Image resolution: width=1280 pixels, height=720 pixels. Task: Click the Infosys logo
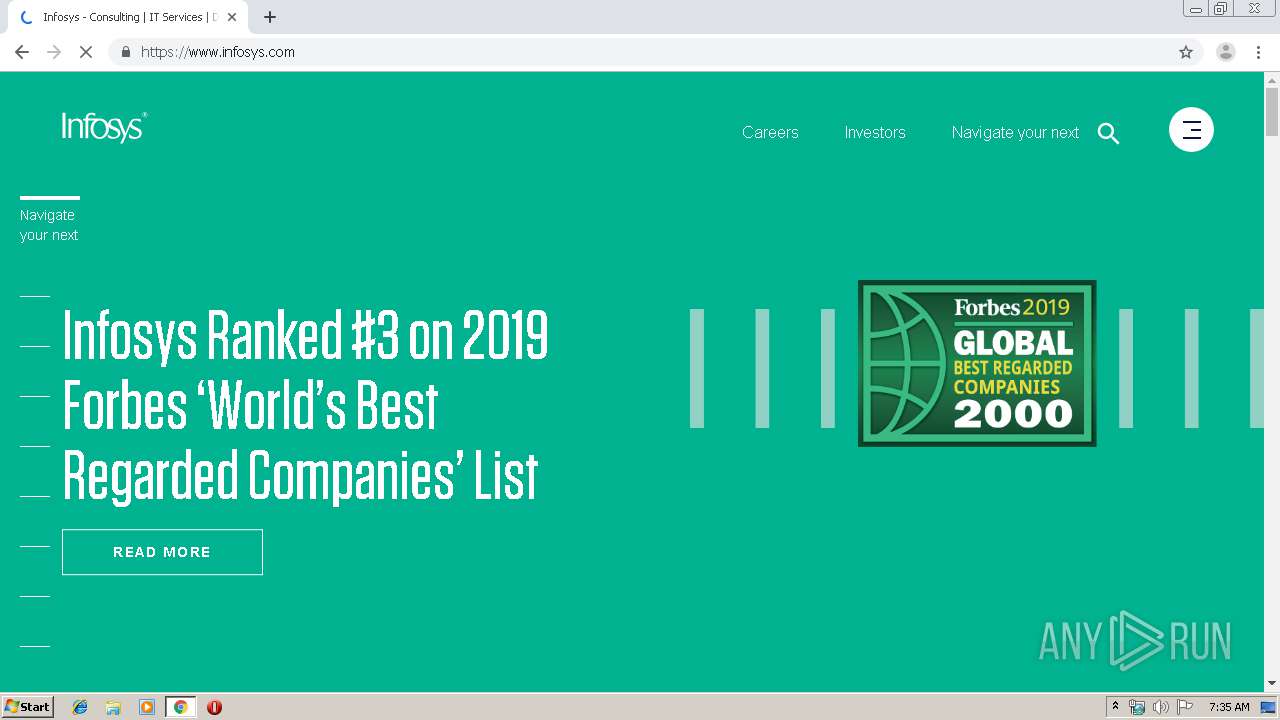tap(104, 127)
